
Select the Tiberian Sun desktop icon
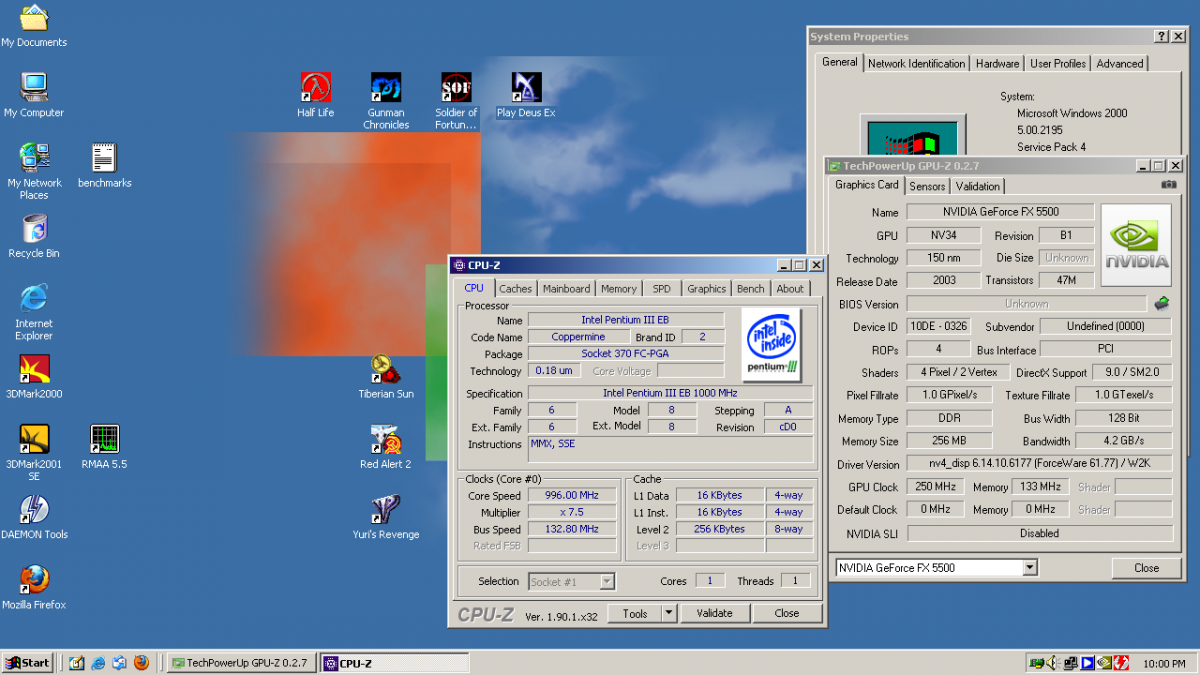pos(386,370)
